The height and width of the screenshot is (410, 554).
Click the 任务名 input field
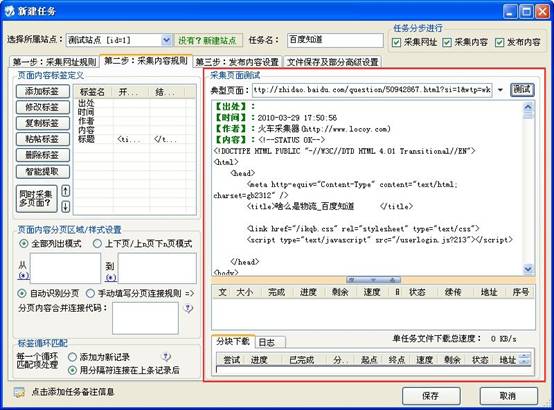[335, 40]
